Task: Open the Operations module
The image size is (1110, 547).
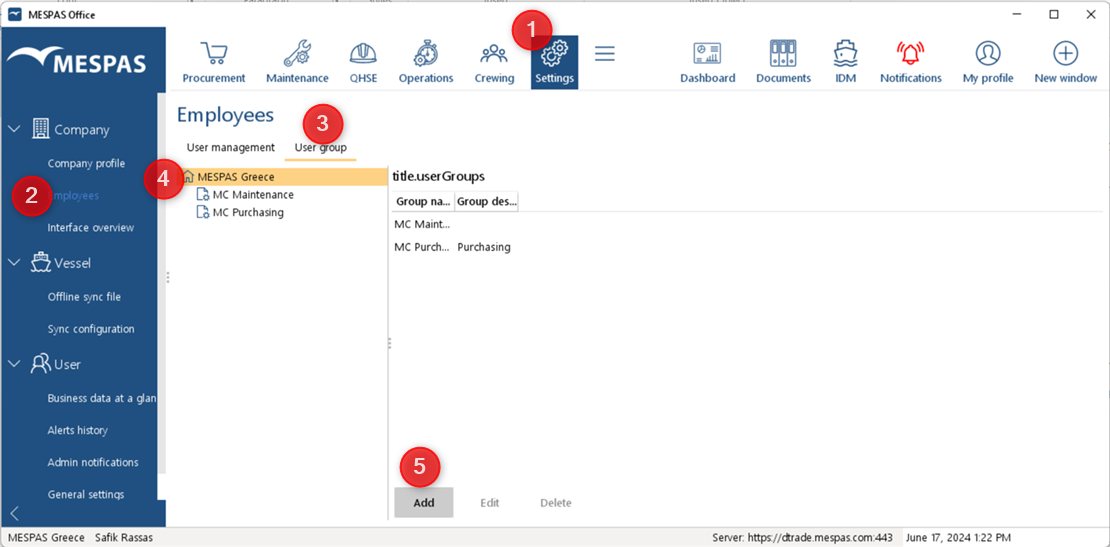Action: click(x=425, y=62)
